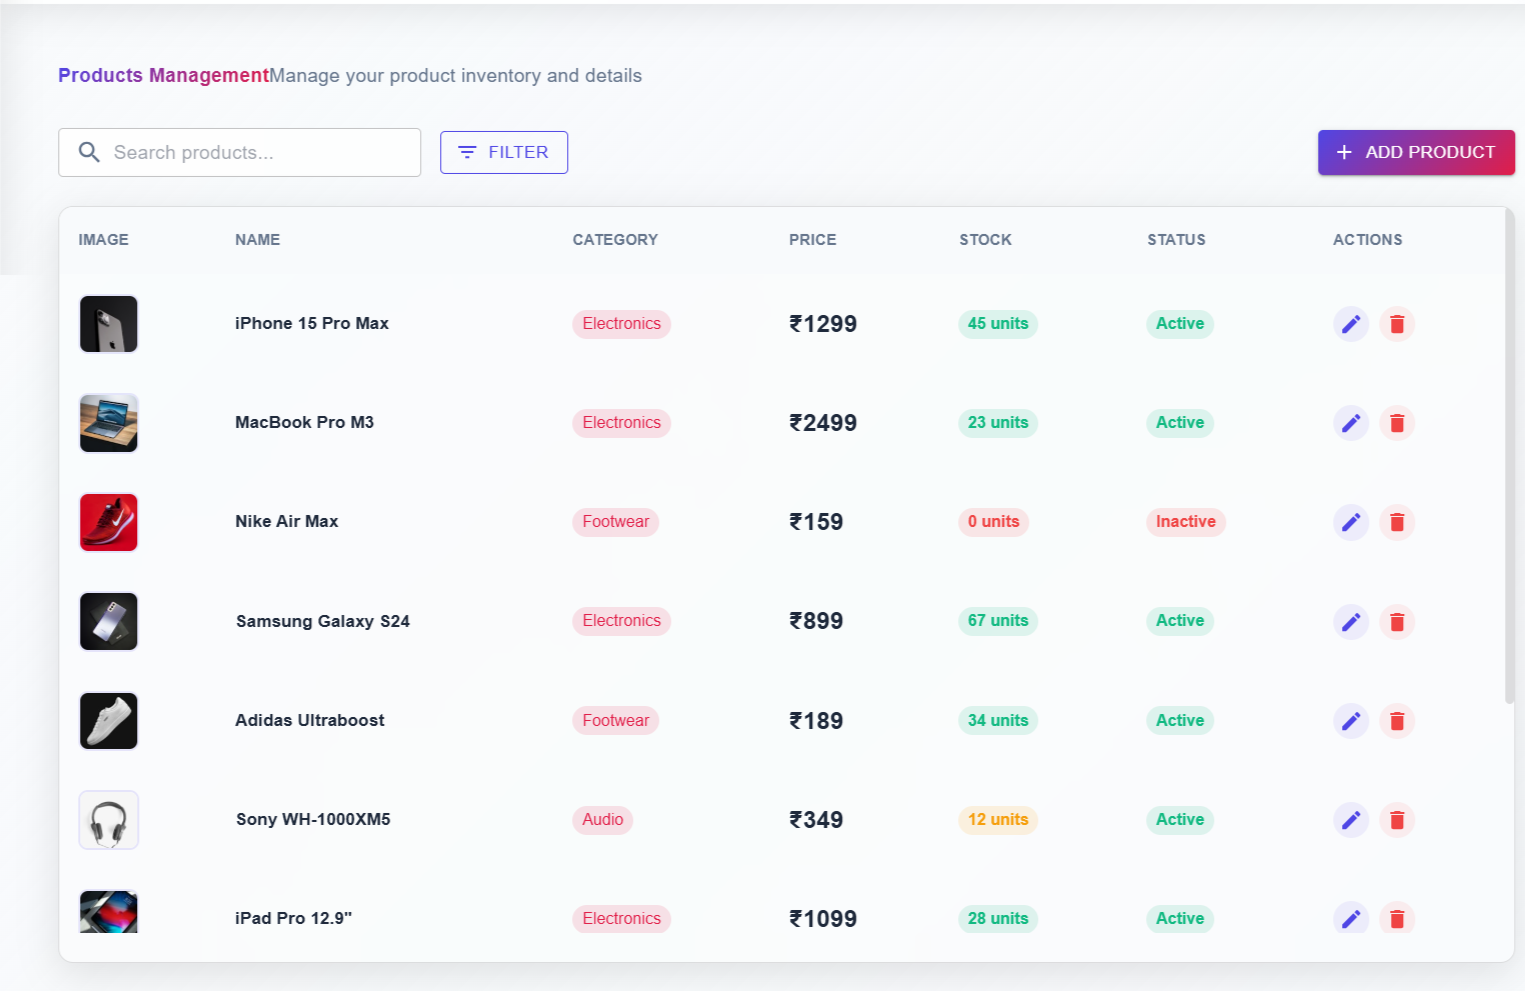Click the Audio category tag

[602, 820]
